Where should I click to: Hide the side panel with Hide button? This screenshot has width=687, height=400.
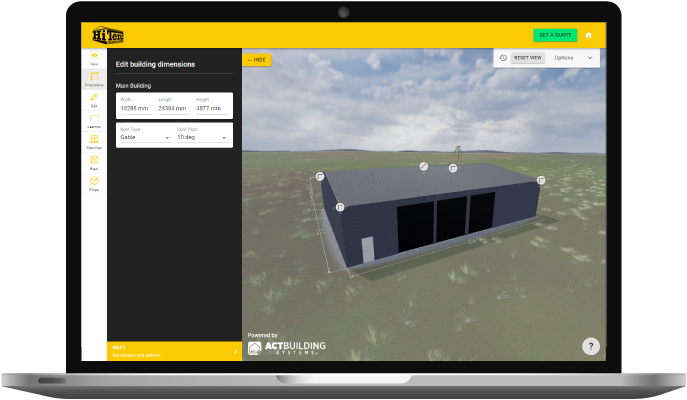tap(257, 60)
